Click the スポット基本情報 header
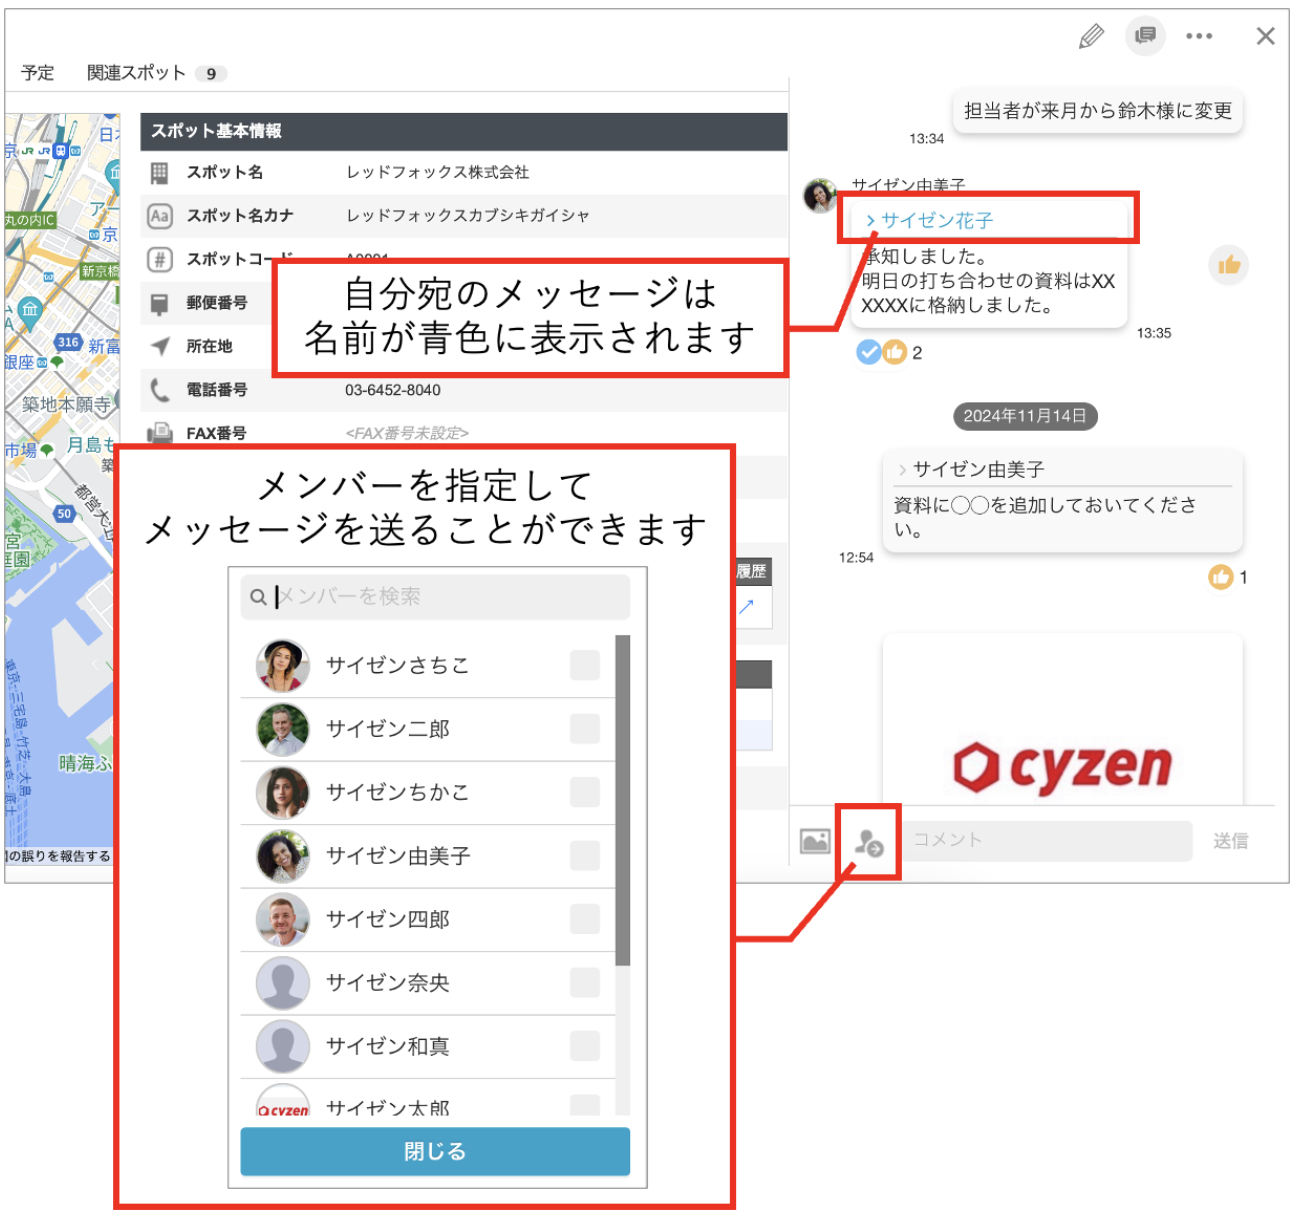 coord(464,131)
